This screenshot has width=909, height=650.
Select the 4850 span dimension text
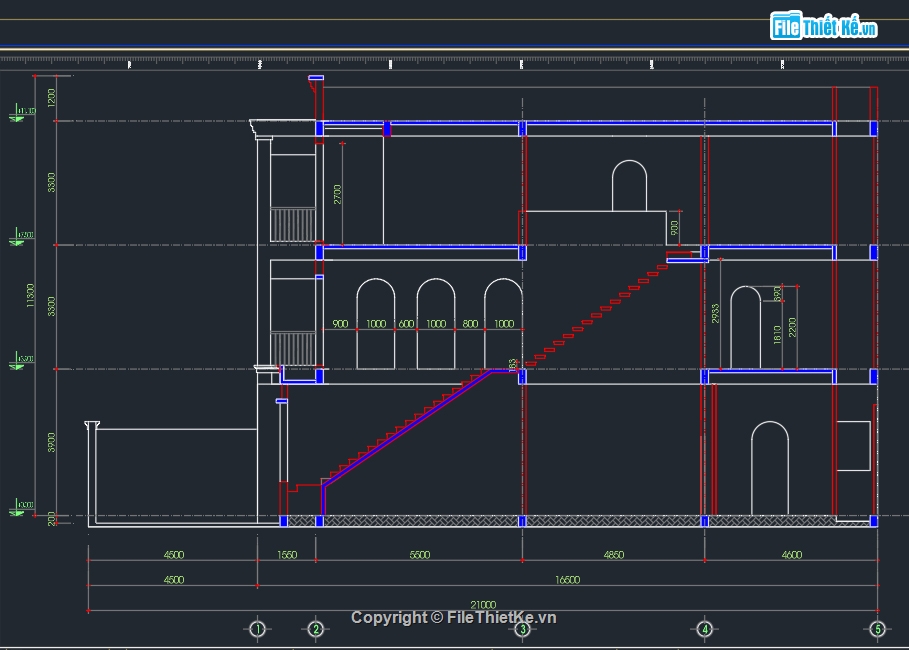[x=612, y=554]
